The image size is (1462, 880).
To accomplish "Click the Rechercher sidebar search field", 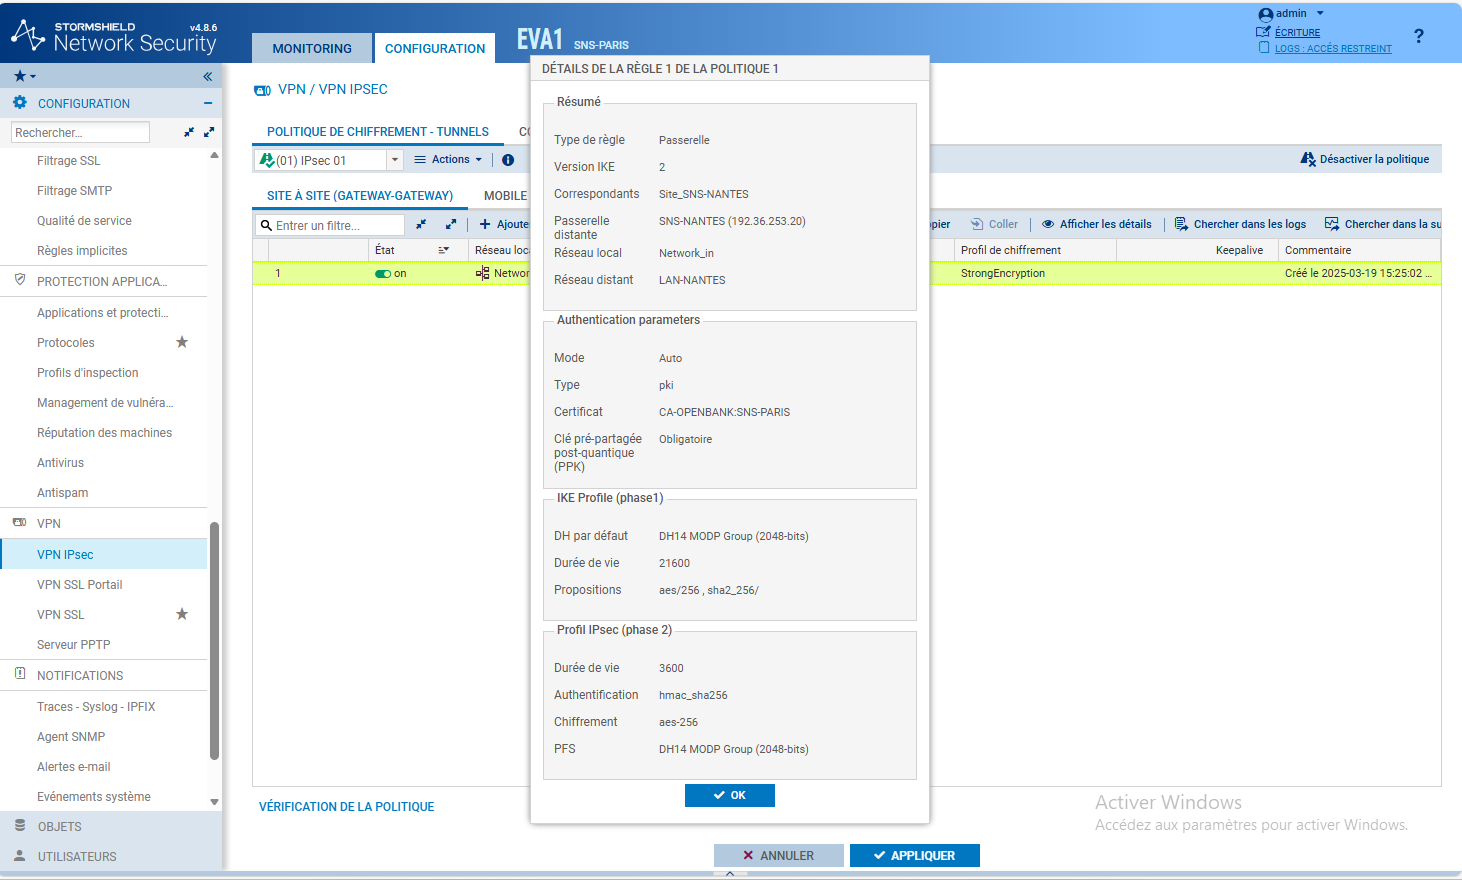I will pos(80,132).
